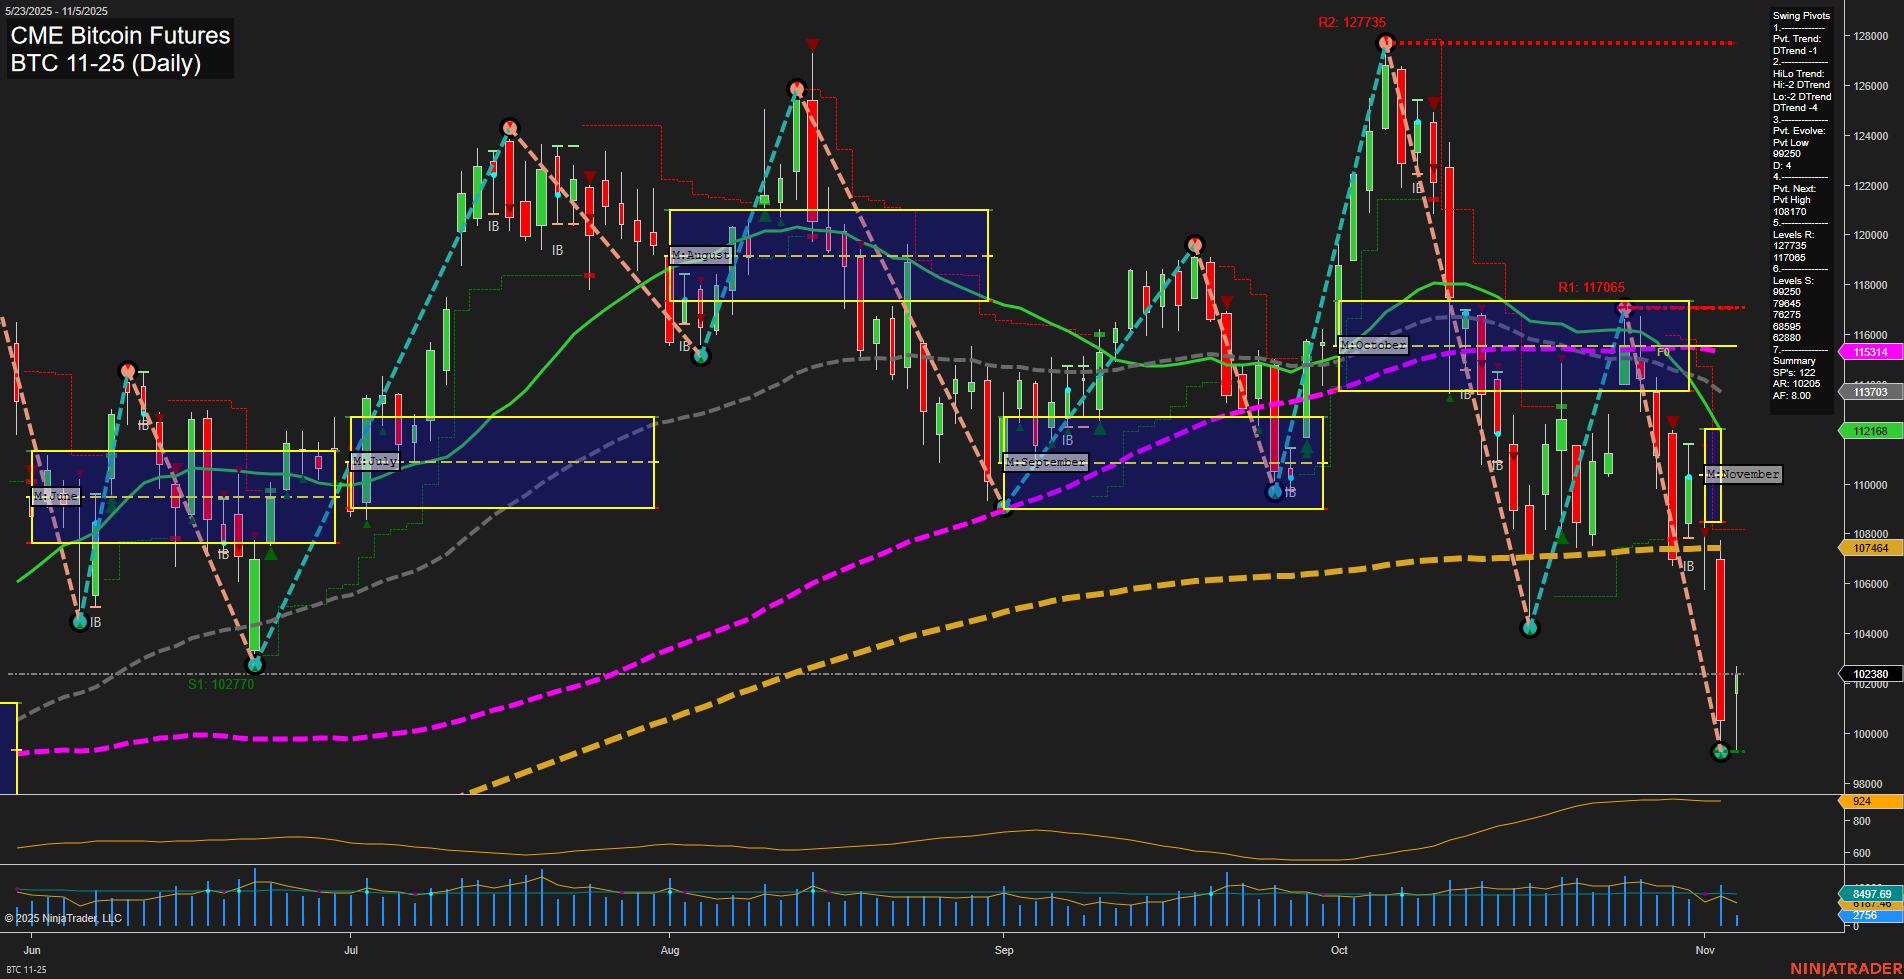The width and height of the screenshot is (1904, 979).
Task: Select the late-July swing high pivot circle near 126000
Action: pyautogui.click(x=796, y=89)
